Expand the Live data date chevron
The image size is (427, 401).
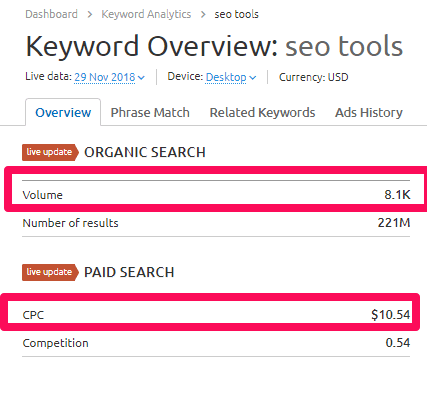(141, 78)
